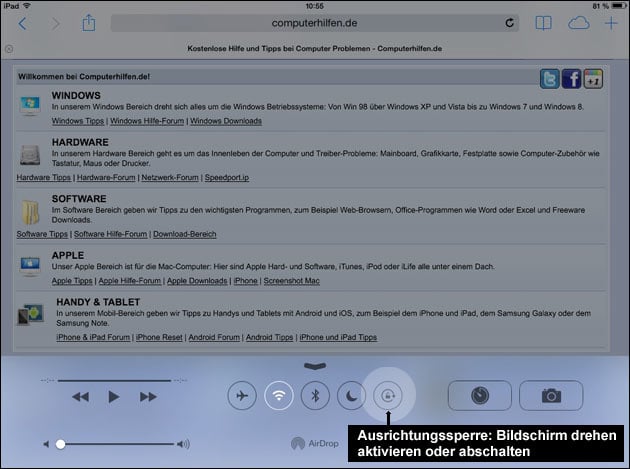The width and height of the screenshot is (630, 469).
Task: Skip forward to next track
Action: pos(148,397)
